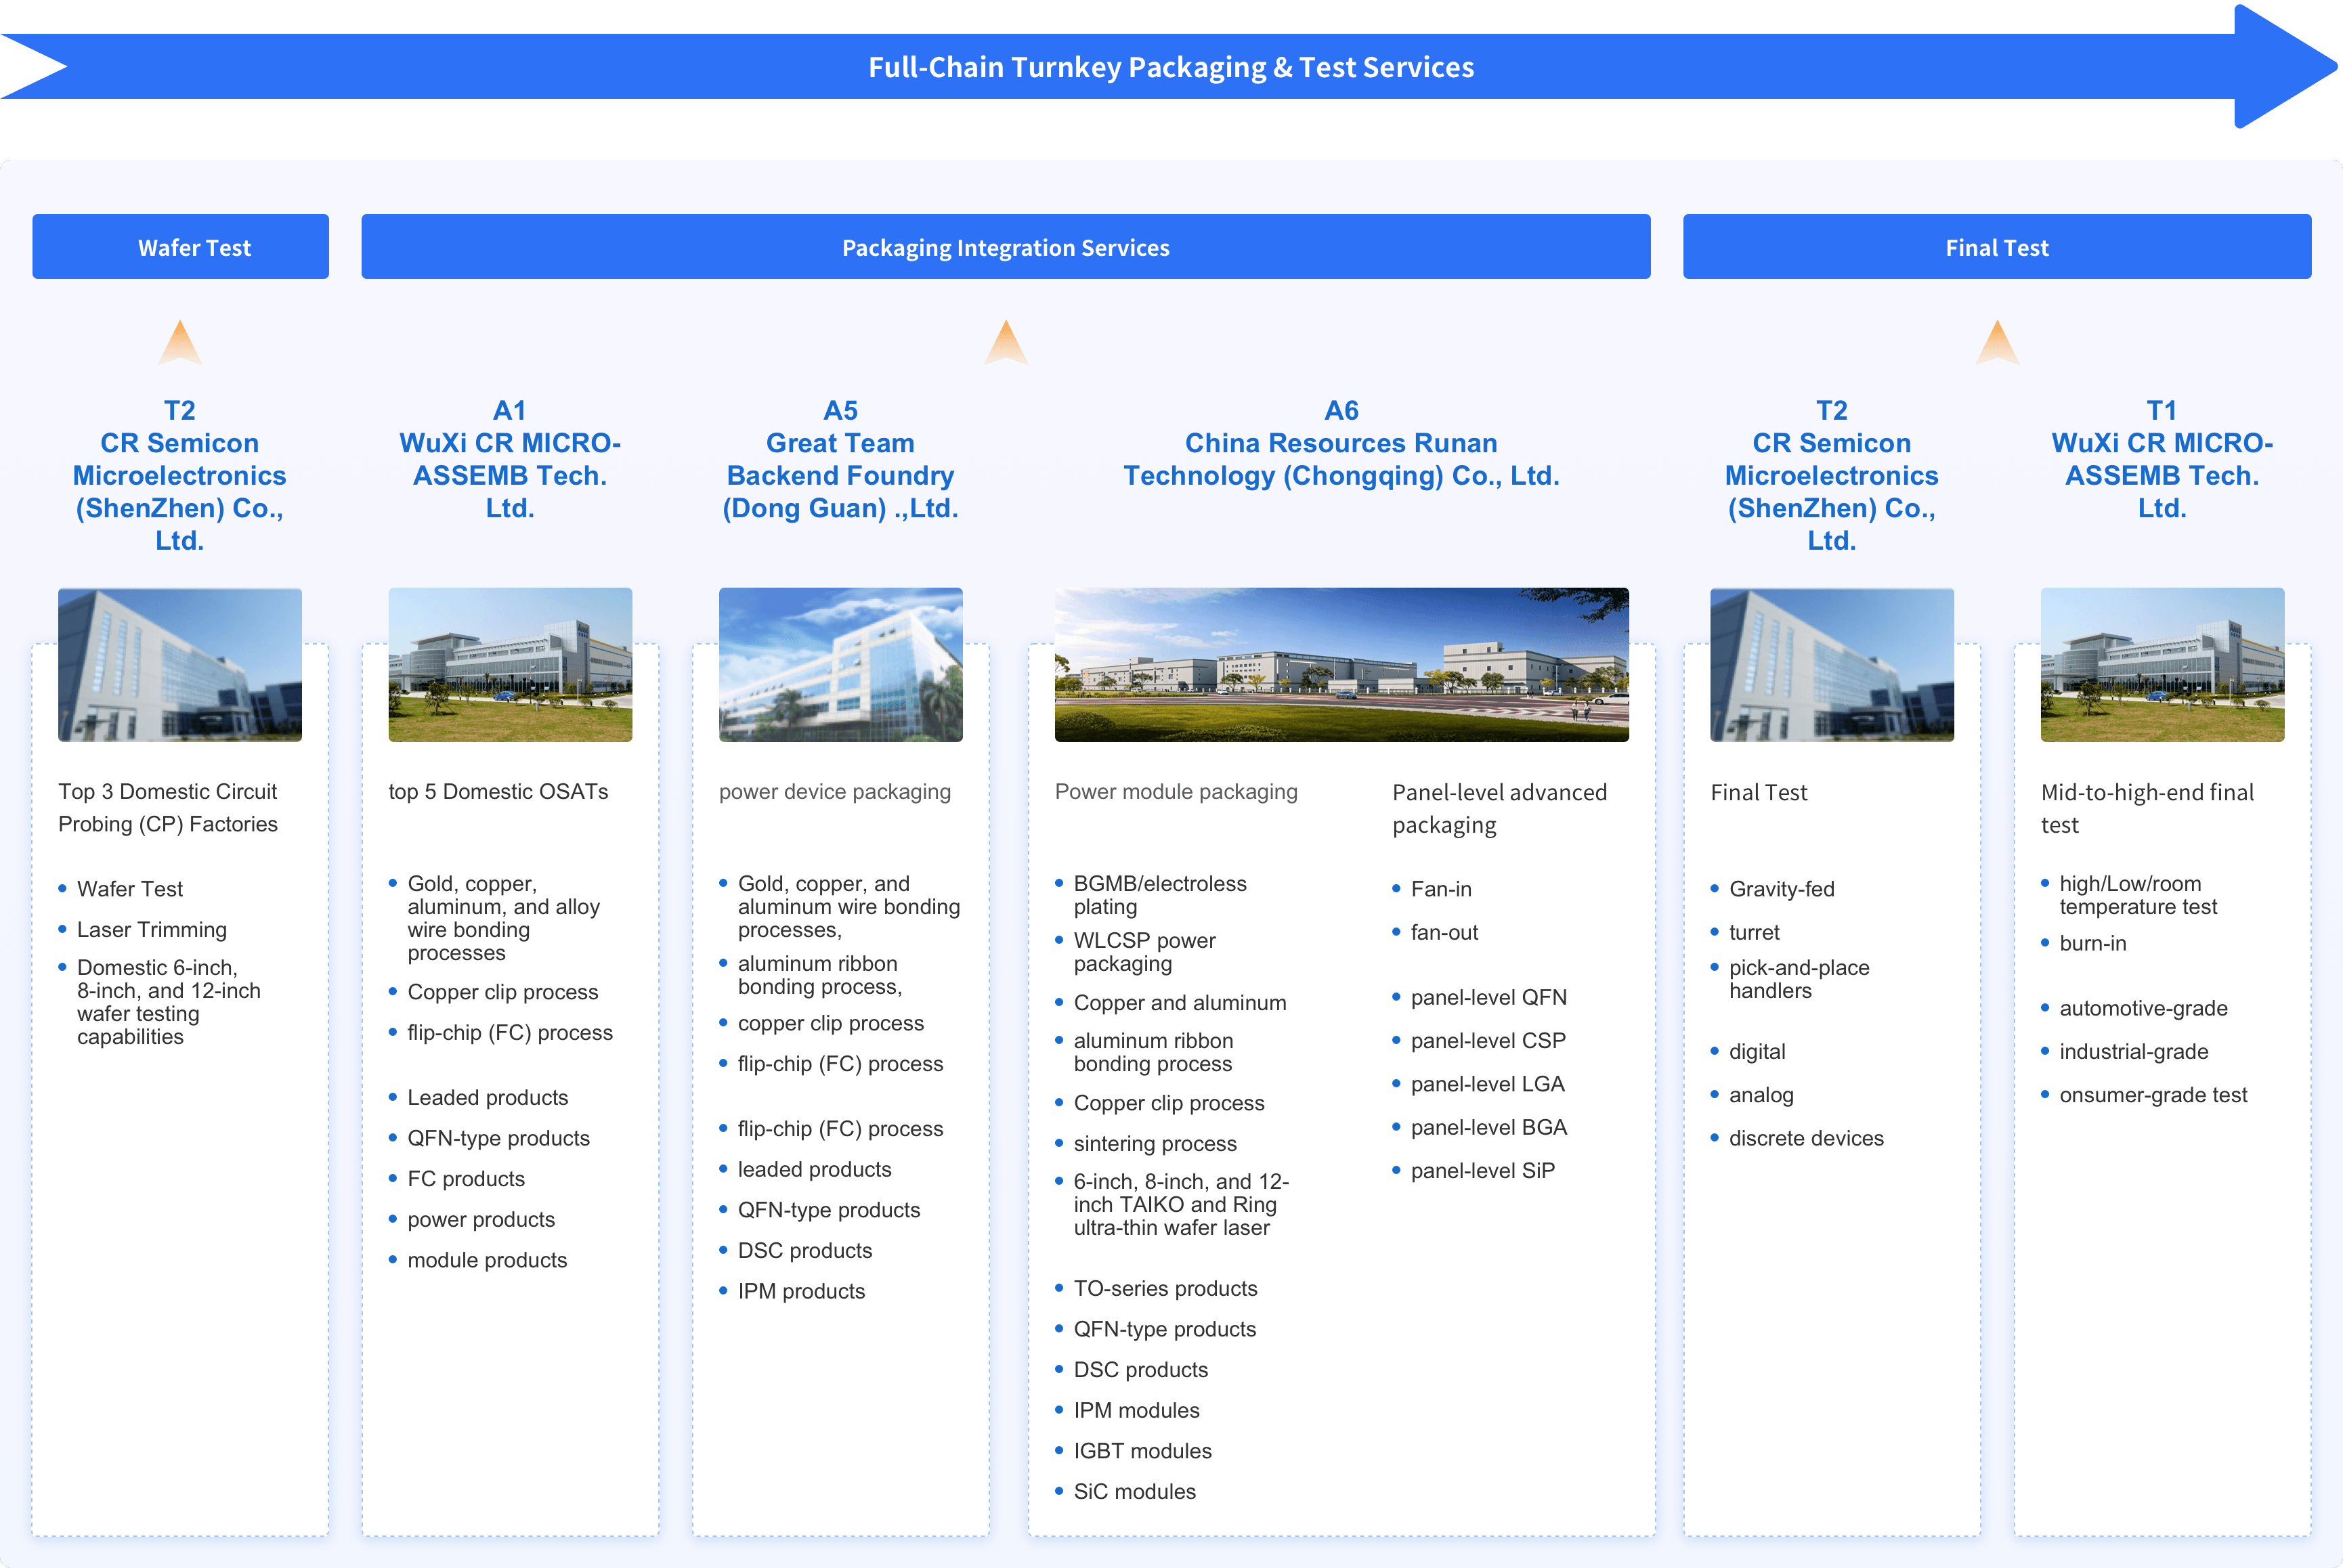Select the 'IPM modules' bullet

(1136, 1411)
